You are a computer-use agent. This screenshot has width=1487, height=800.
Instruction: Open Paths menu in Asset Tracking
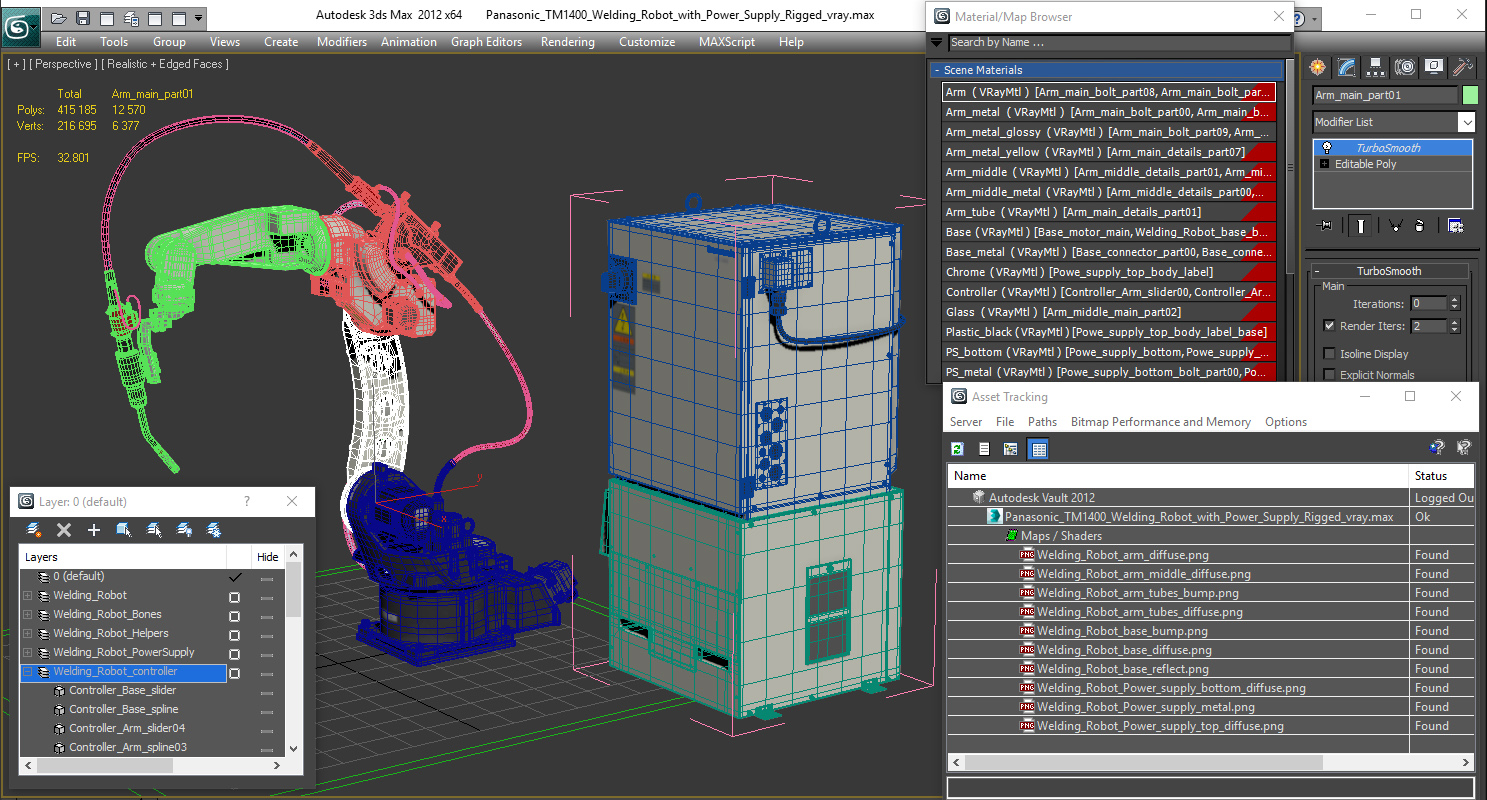(x=1042, y=422)
